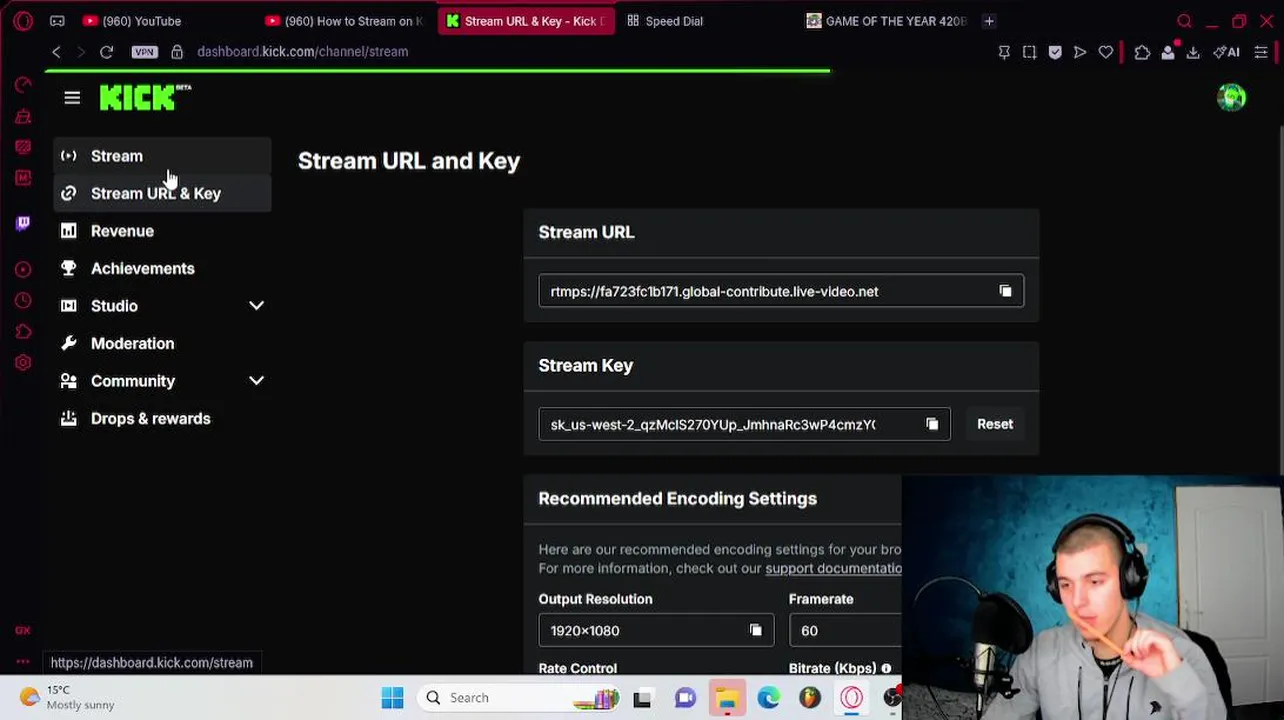
Task: Open the profile avatar on Kick header
Action: click(x=1231, y=97)
